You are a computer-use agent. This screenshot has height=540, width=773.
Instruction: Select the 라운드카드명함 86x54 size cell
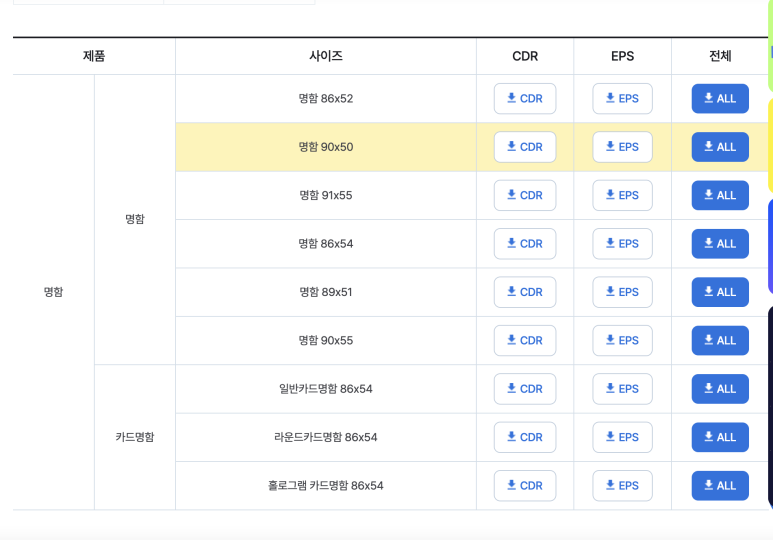[326, 437]
